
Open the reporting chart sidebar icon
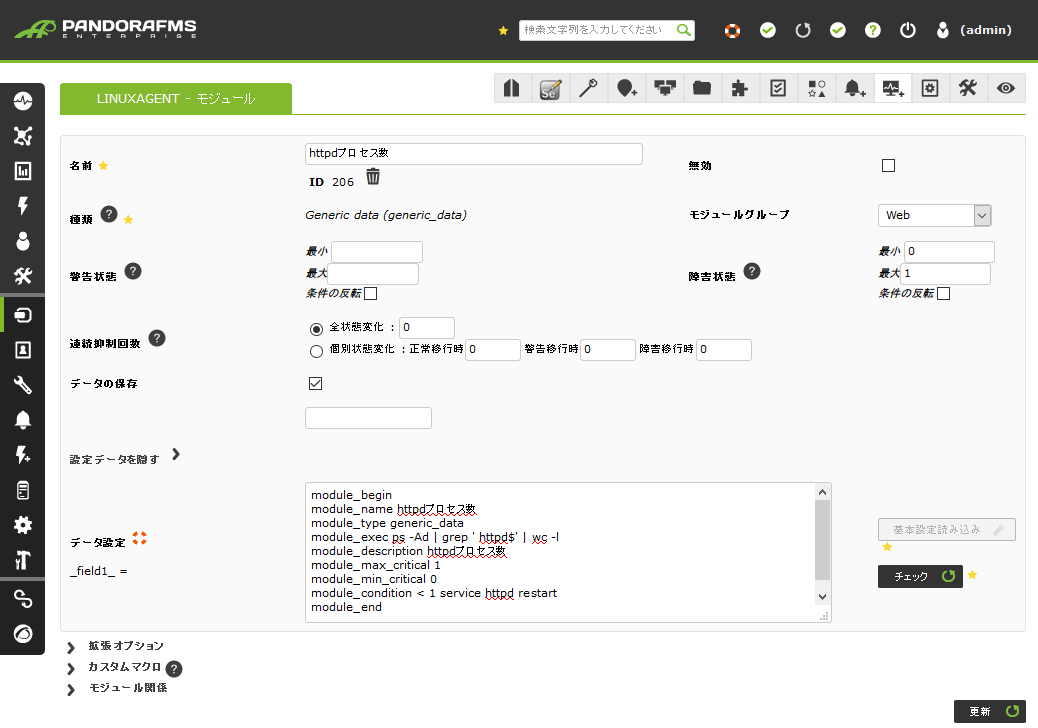pos(23,171)
